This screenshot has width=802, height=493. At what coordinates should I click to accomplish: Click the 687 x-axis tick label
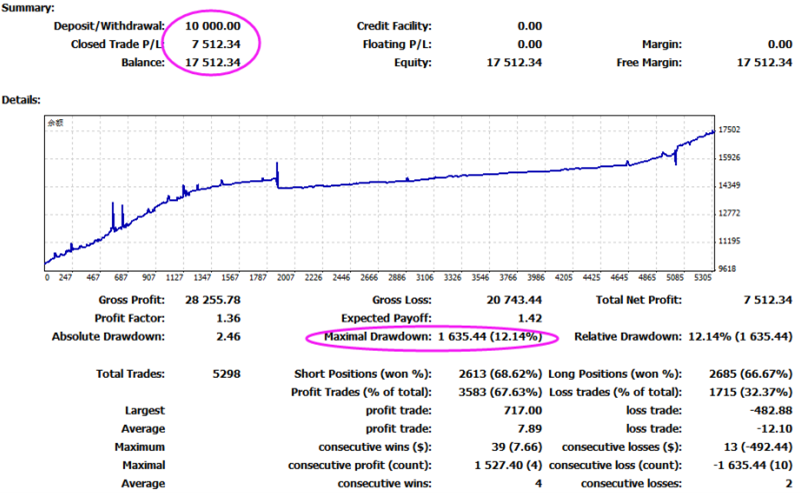121,277
